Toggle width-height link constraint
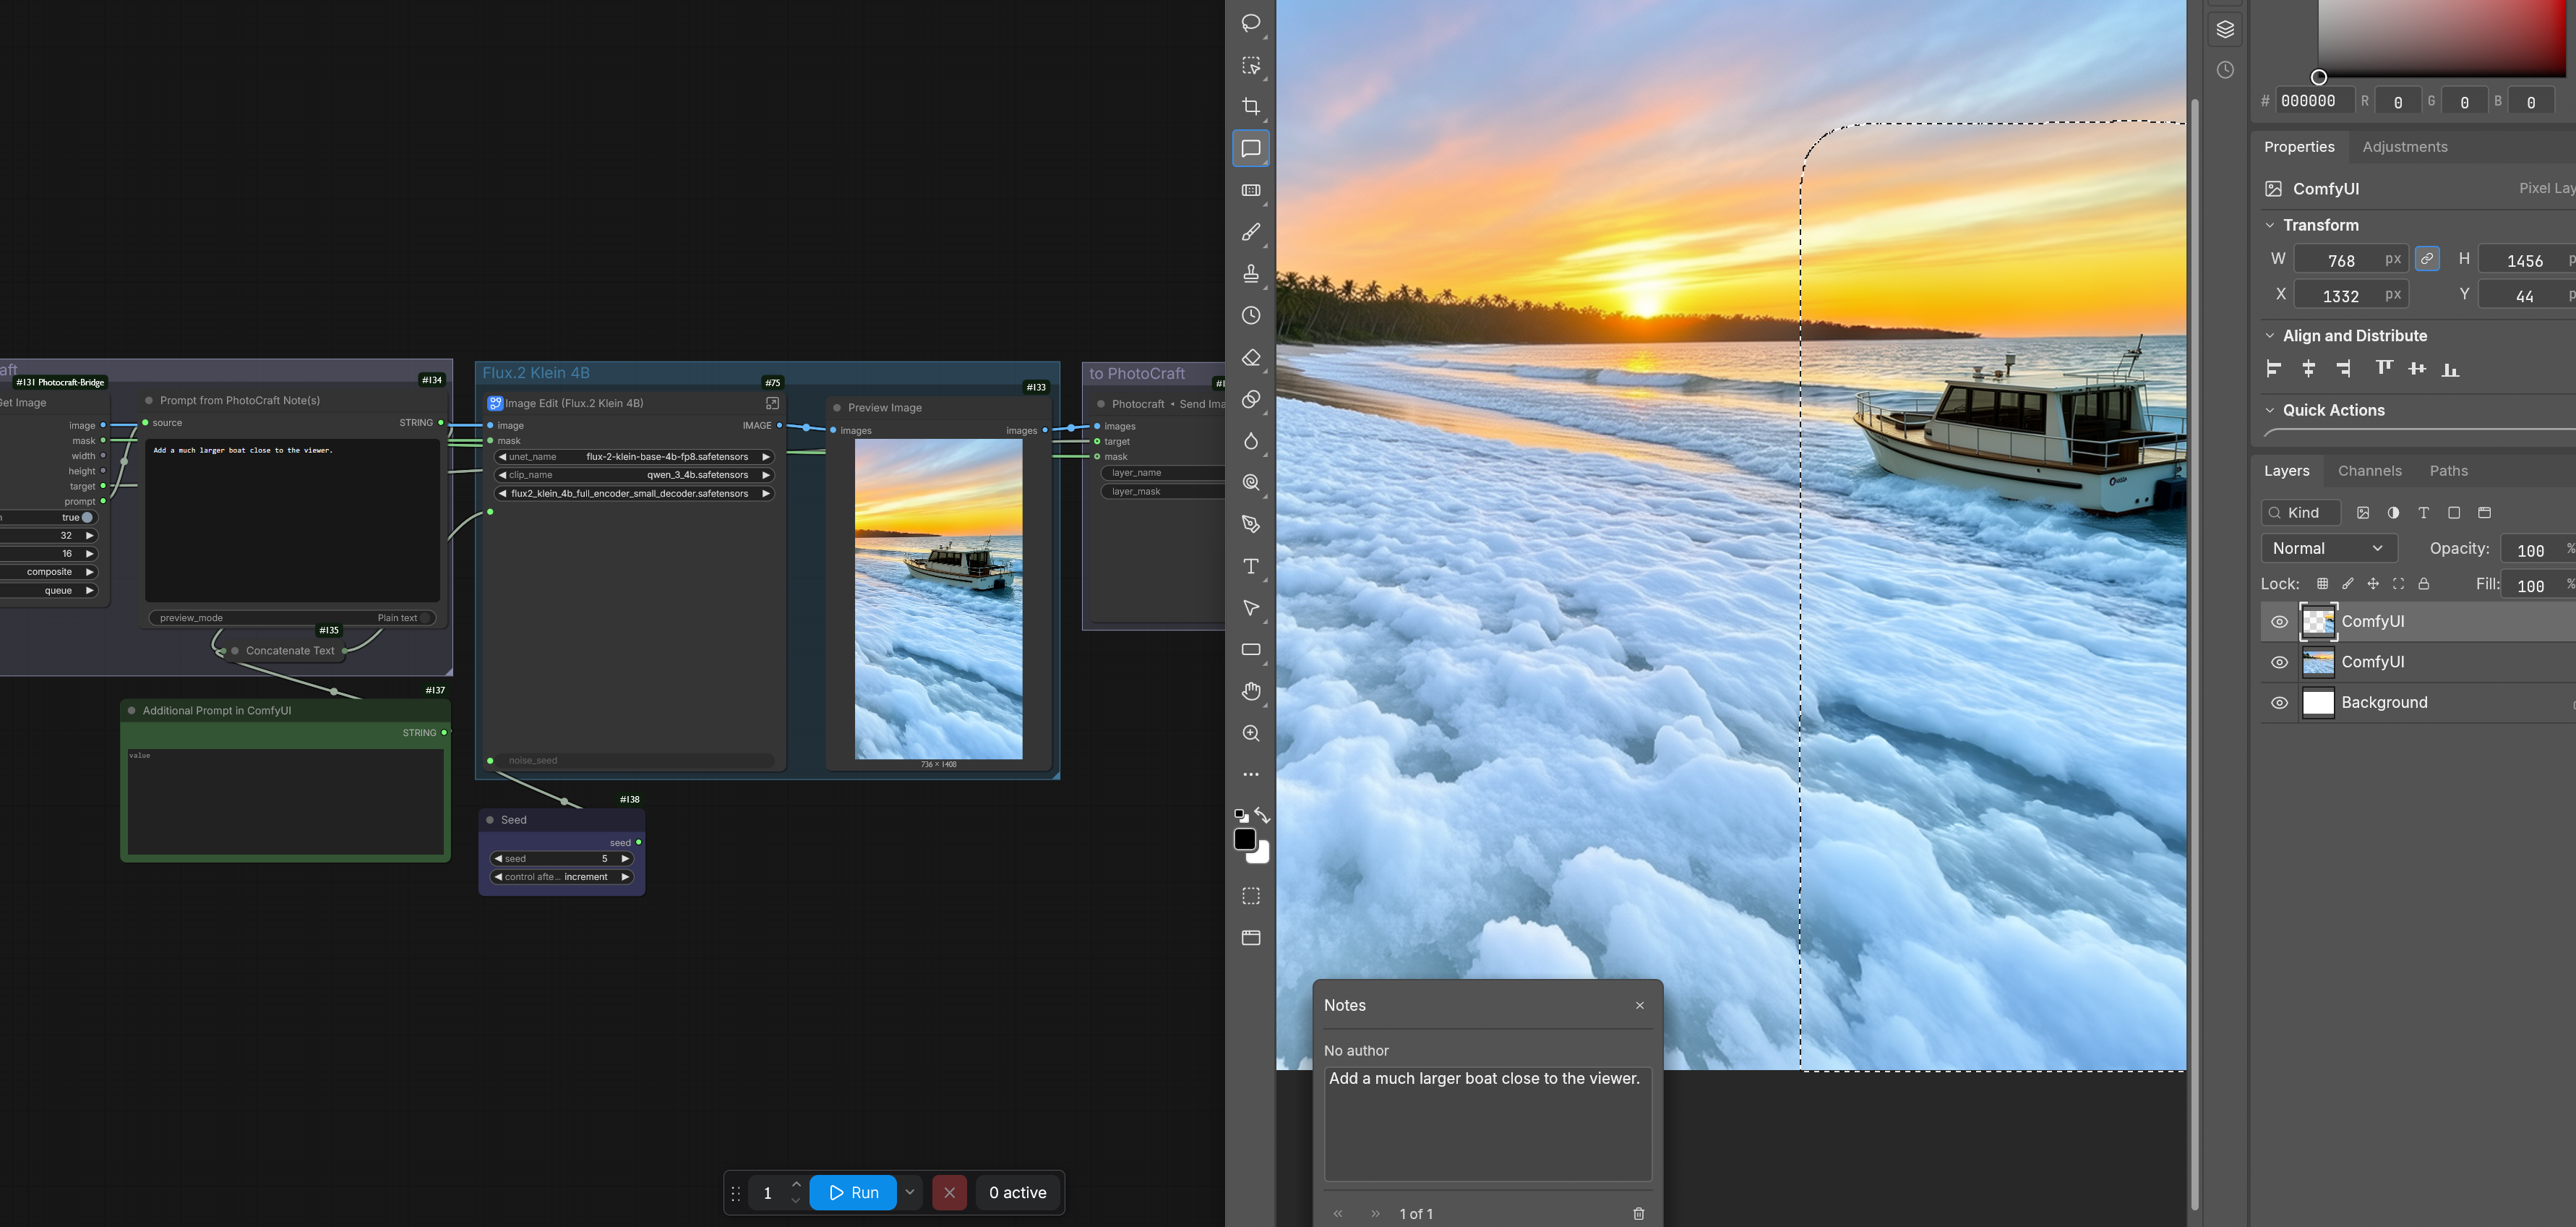2576x1227 pixels. [x=2427, y=259]
